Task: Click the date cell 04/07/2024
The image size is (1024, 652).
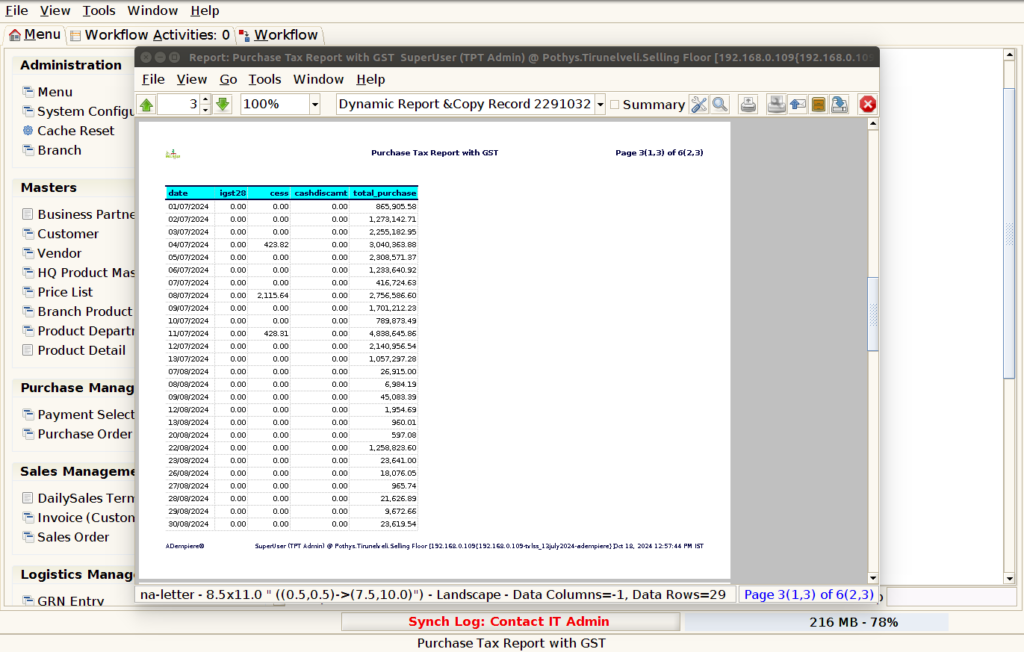Action: click(188, 245)
